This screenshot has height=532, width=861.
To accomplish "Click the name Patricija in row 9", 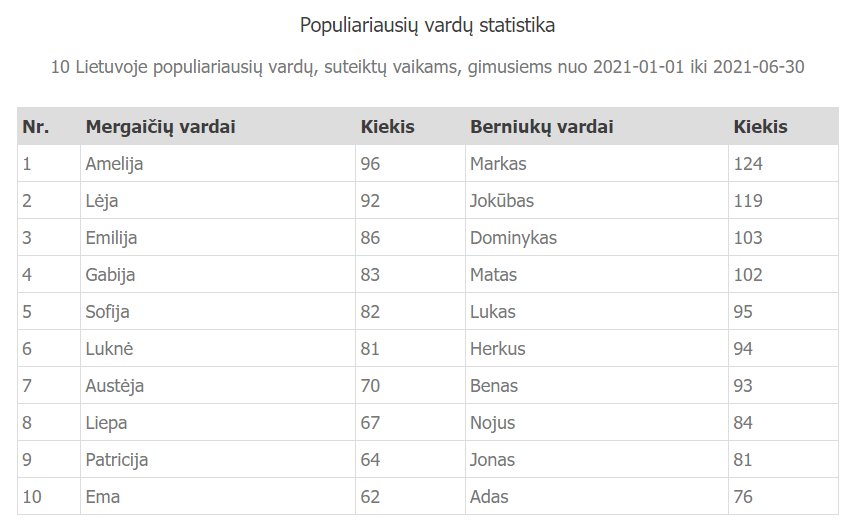I will click(x=116, y=460).
